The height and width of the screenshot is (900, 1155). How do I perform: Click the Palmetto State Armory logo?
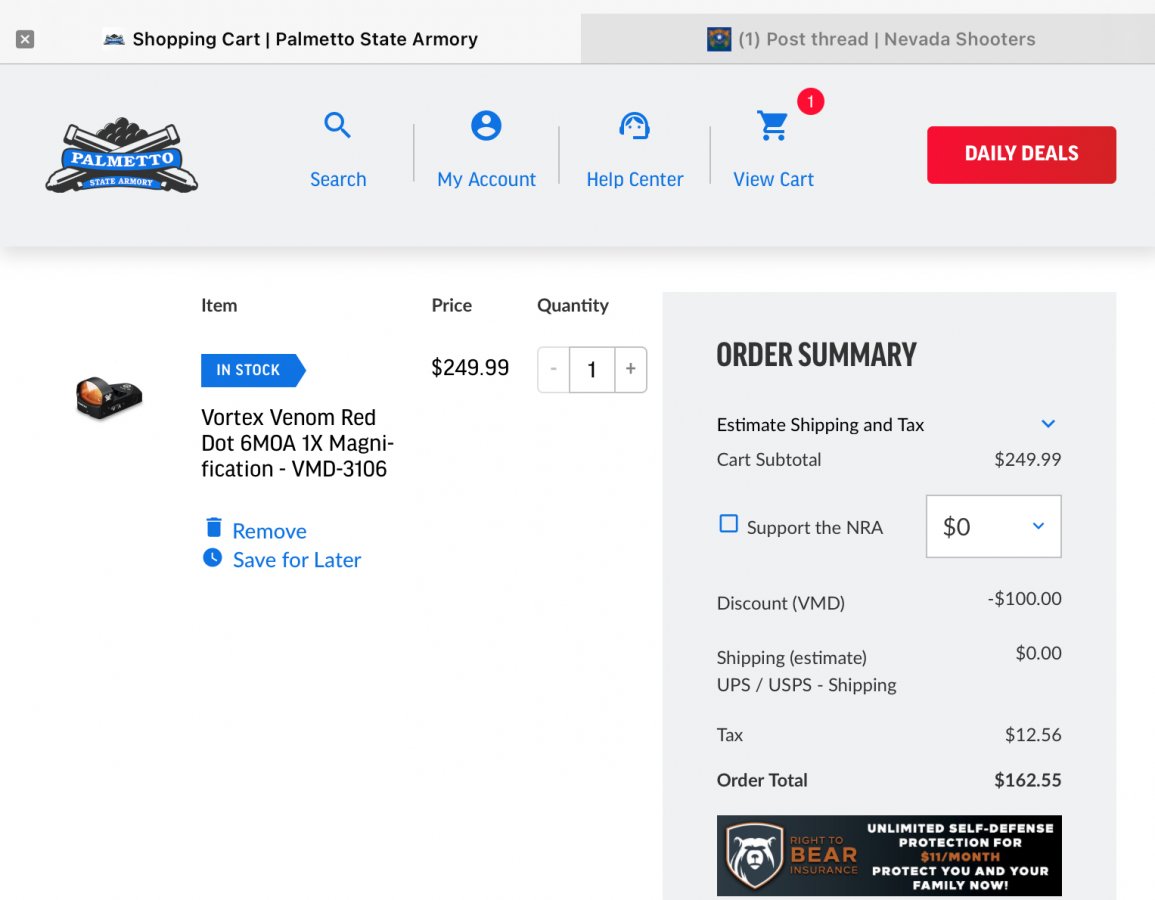pos(122,156)
